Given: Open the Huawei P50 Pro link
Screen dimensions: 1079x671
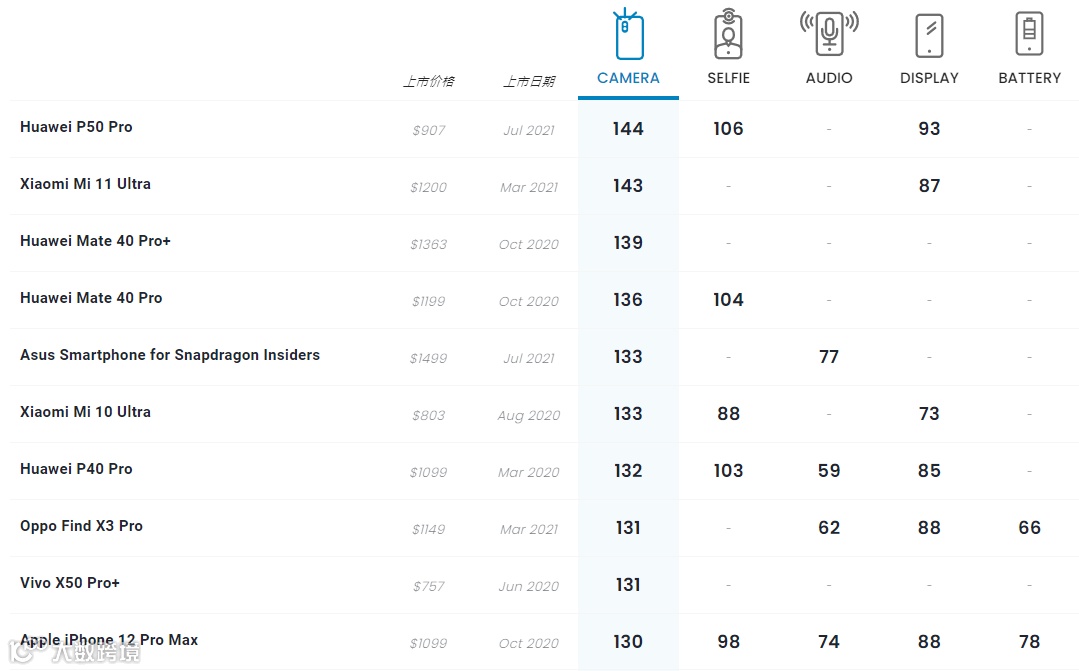Looking at the screenshot, I should coord(76,127).
